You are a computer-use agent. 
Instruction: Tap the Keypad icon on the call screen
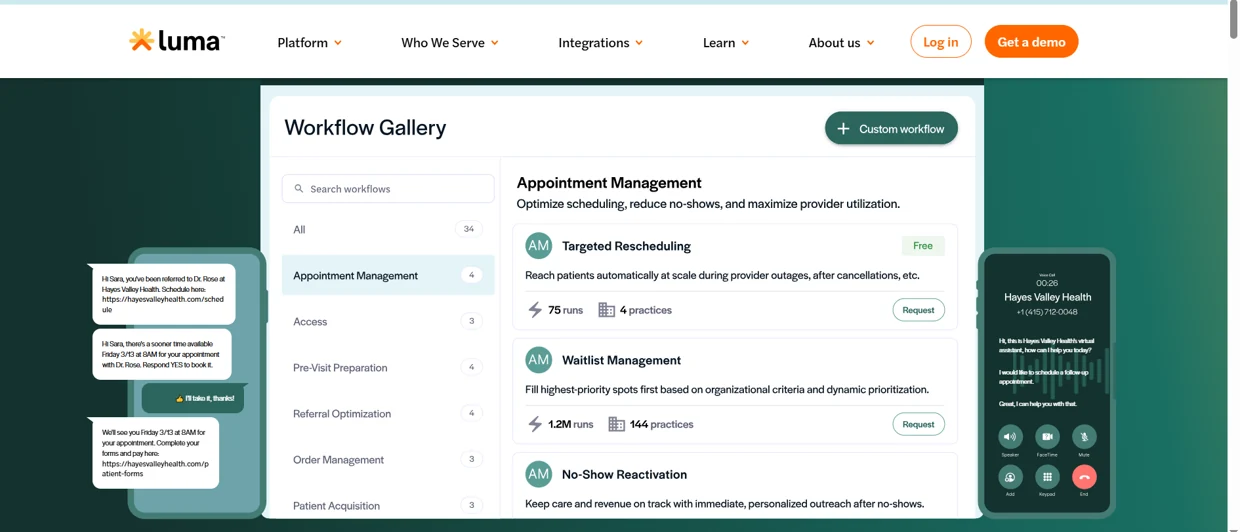[1047, 477]
